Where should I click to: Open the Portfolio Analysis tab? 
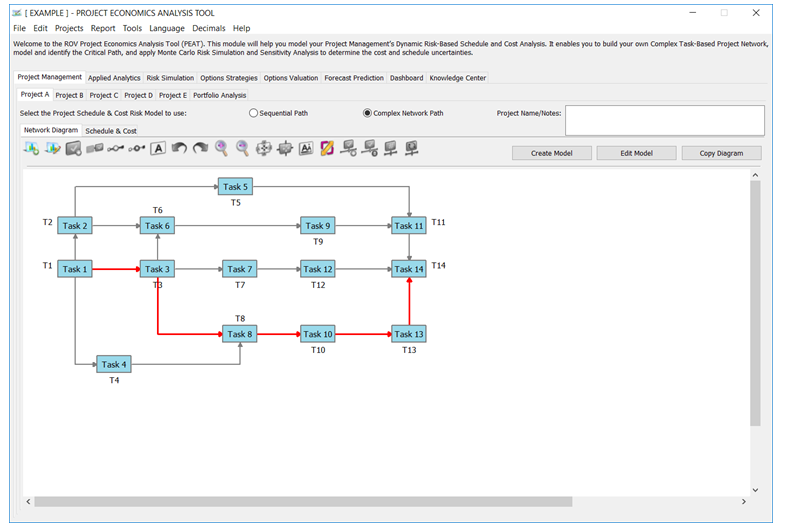click(219, 95)
